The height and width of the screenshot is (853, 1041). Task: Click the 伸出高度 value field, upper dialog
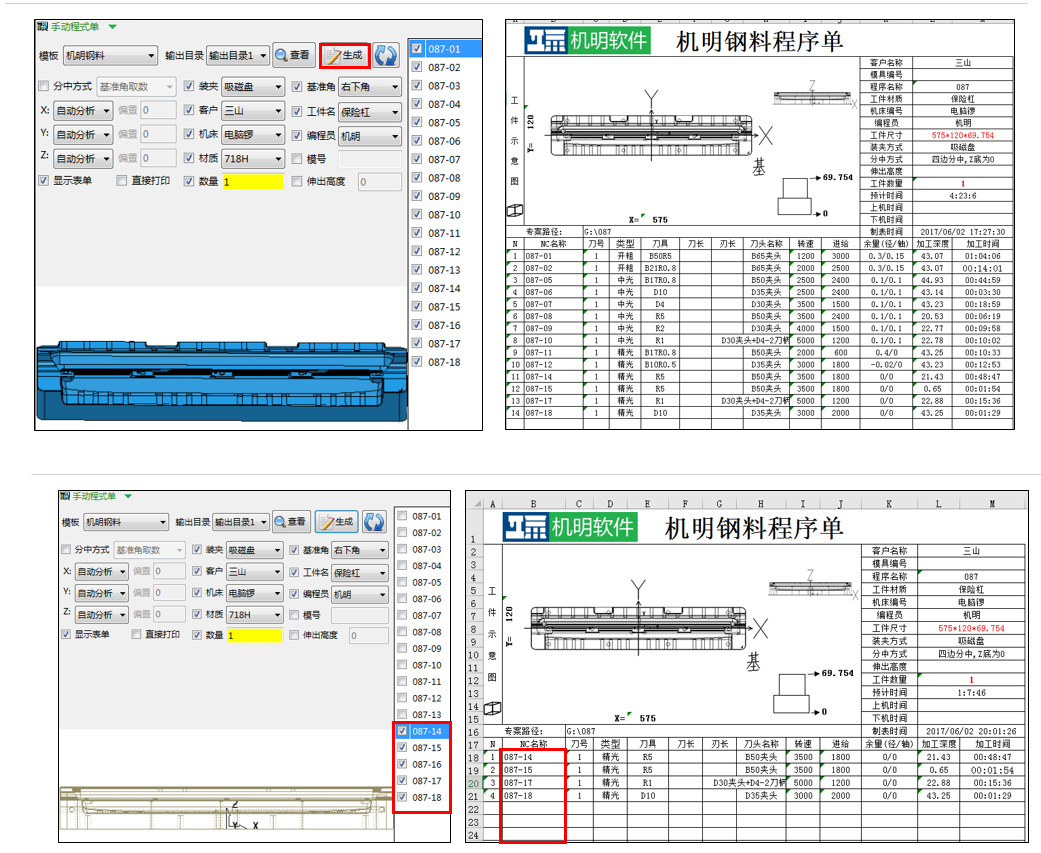[x=379, y=182]
